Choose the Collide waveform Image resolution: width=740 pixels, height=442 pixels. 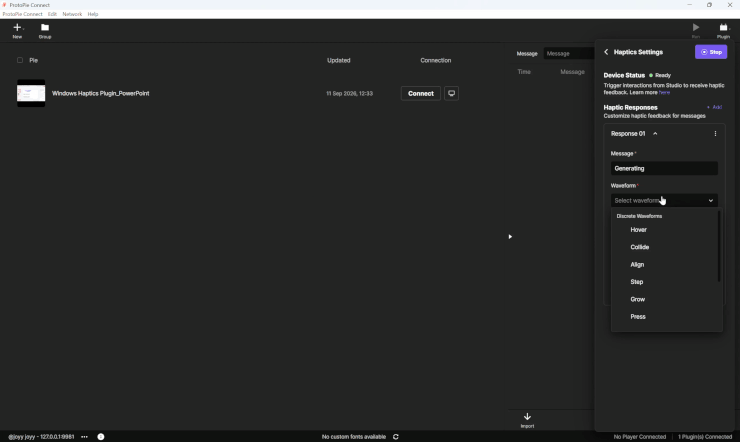(639, 247)
